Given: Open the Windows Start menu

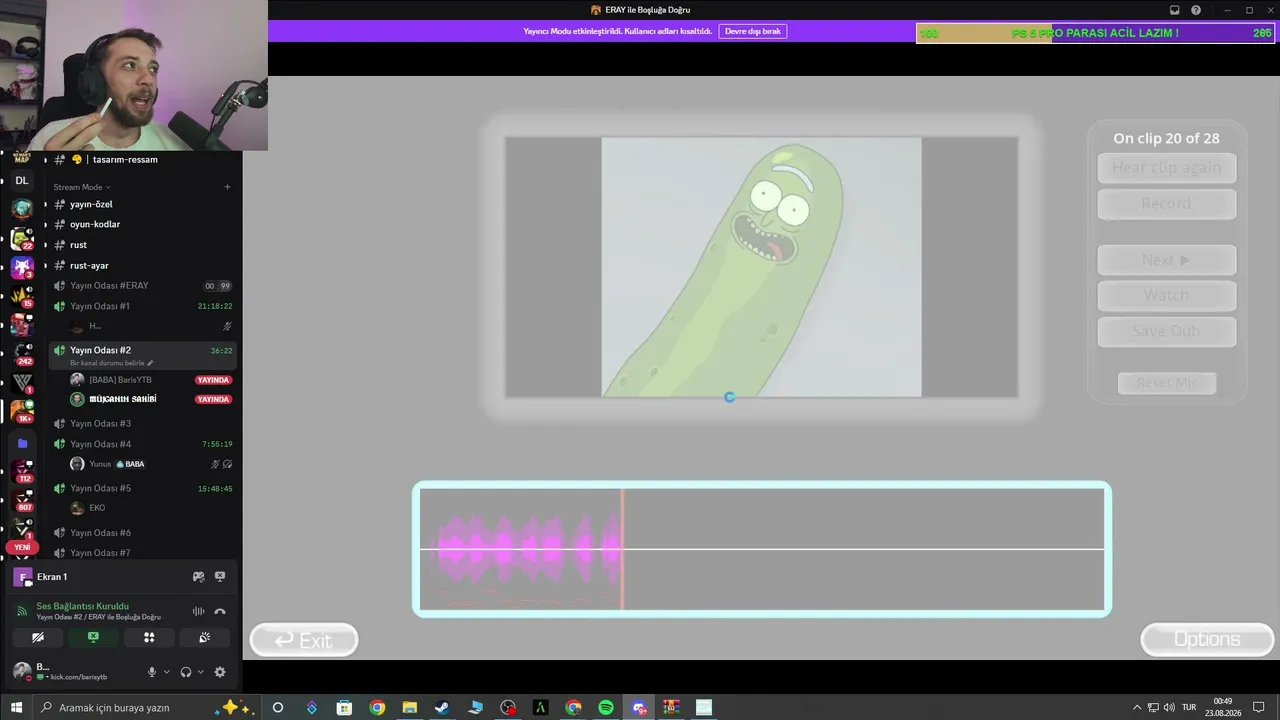Looking at the screenshot, I should pyautogui.click(x=16, y=707).
